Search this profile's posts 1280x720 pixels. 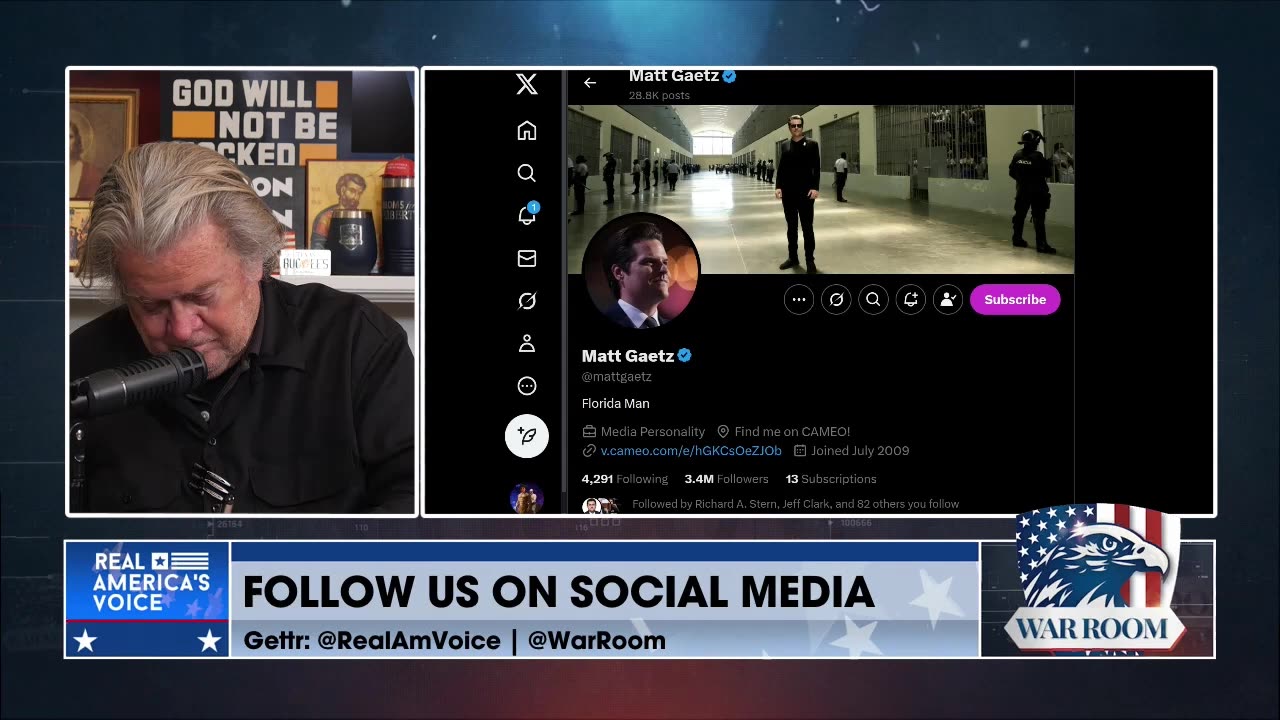pyautogui.click(x=873, y=299)
